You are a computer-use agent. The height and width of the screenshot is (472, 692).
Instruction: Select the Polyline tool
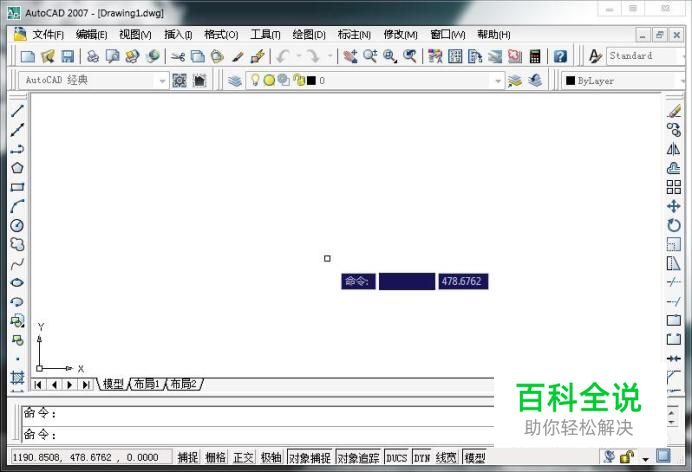pyautogui.click(x=17, y=149)
